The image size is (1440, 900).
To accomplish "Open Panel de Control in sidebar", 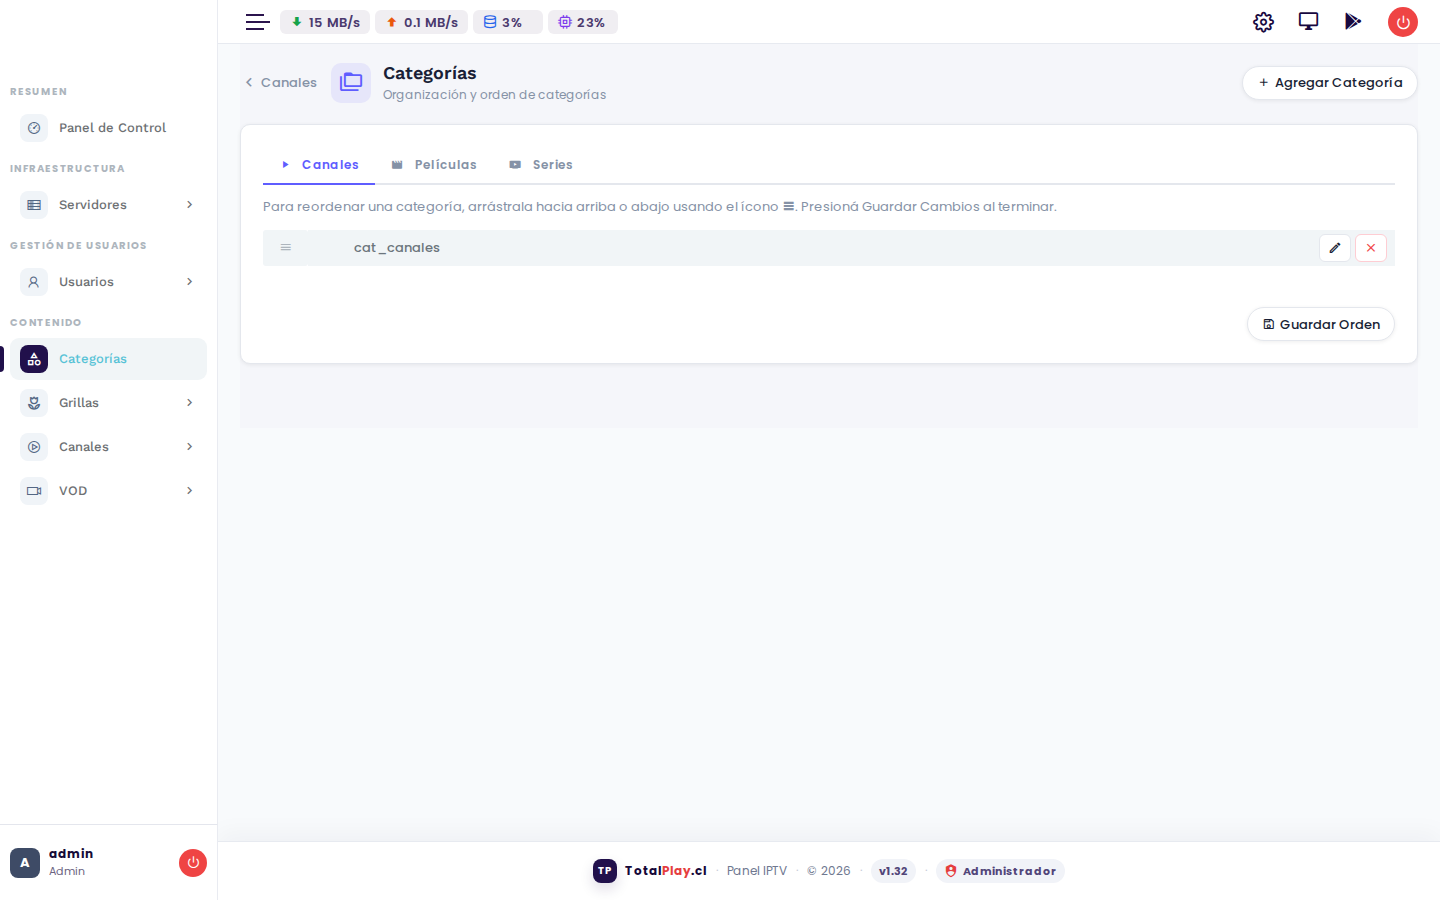I will 108,128.
